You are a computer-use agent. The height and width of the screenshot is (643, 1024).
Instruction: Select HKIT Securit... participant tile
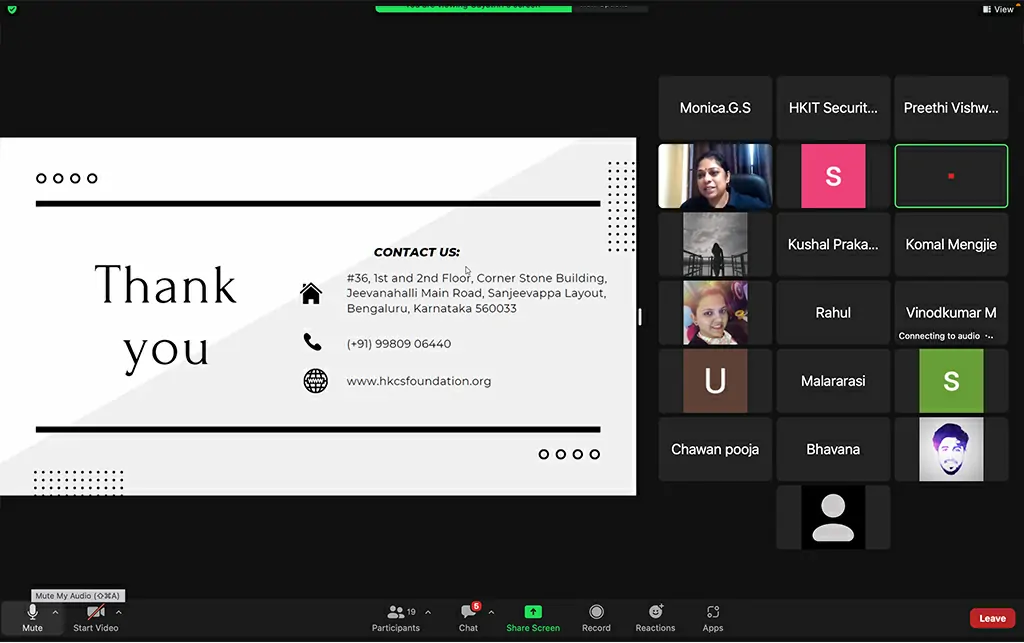tap(833, 108)
